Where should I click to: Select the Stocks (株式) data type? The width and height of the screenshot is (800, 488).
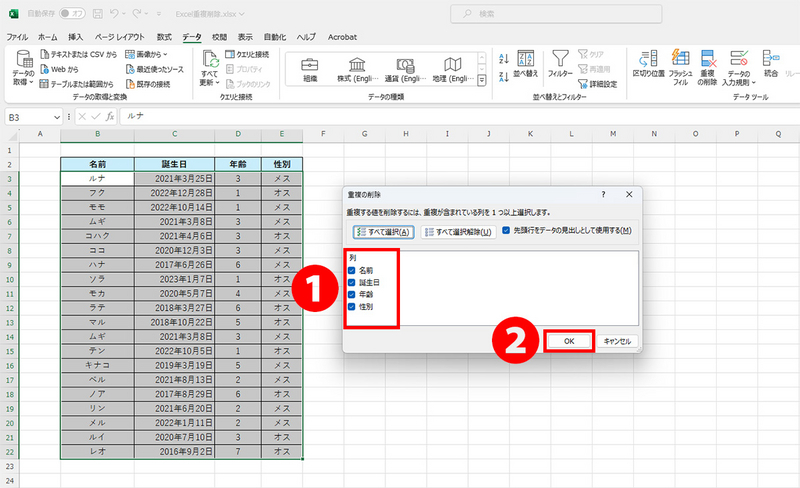(x=357, y=69)
